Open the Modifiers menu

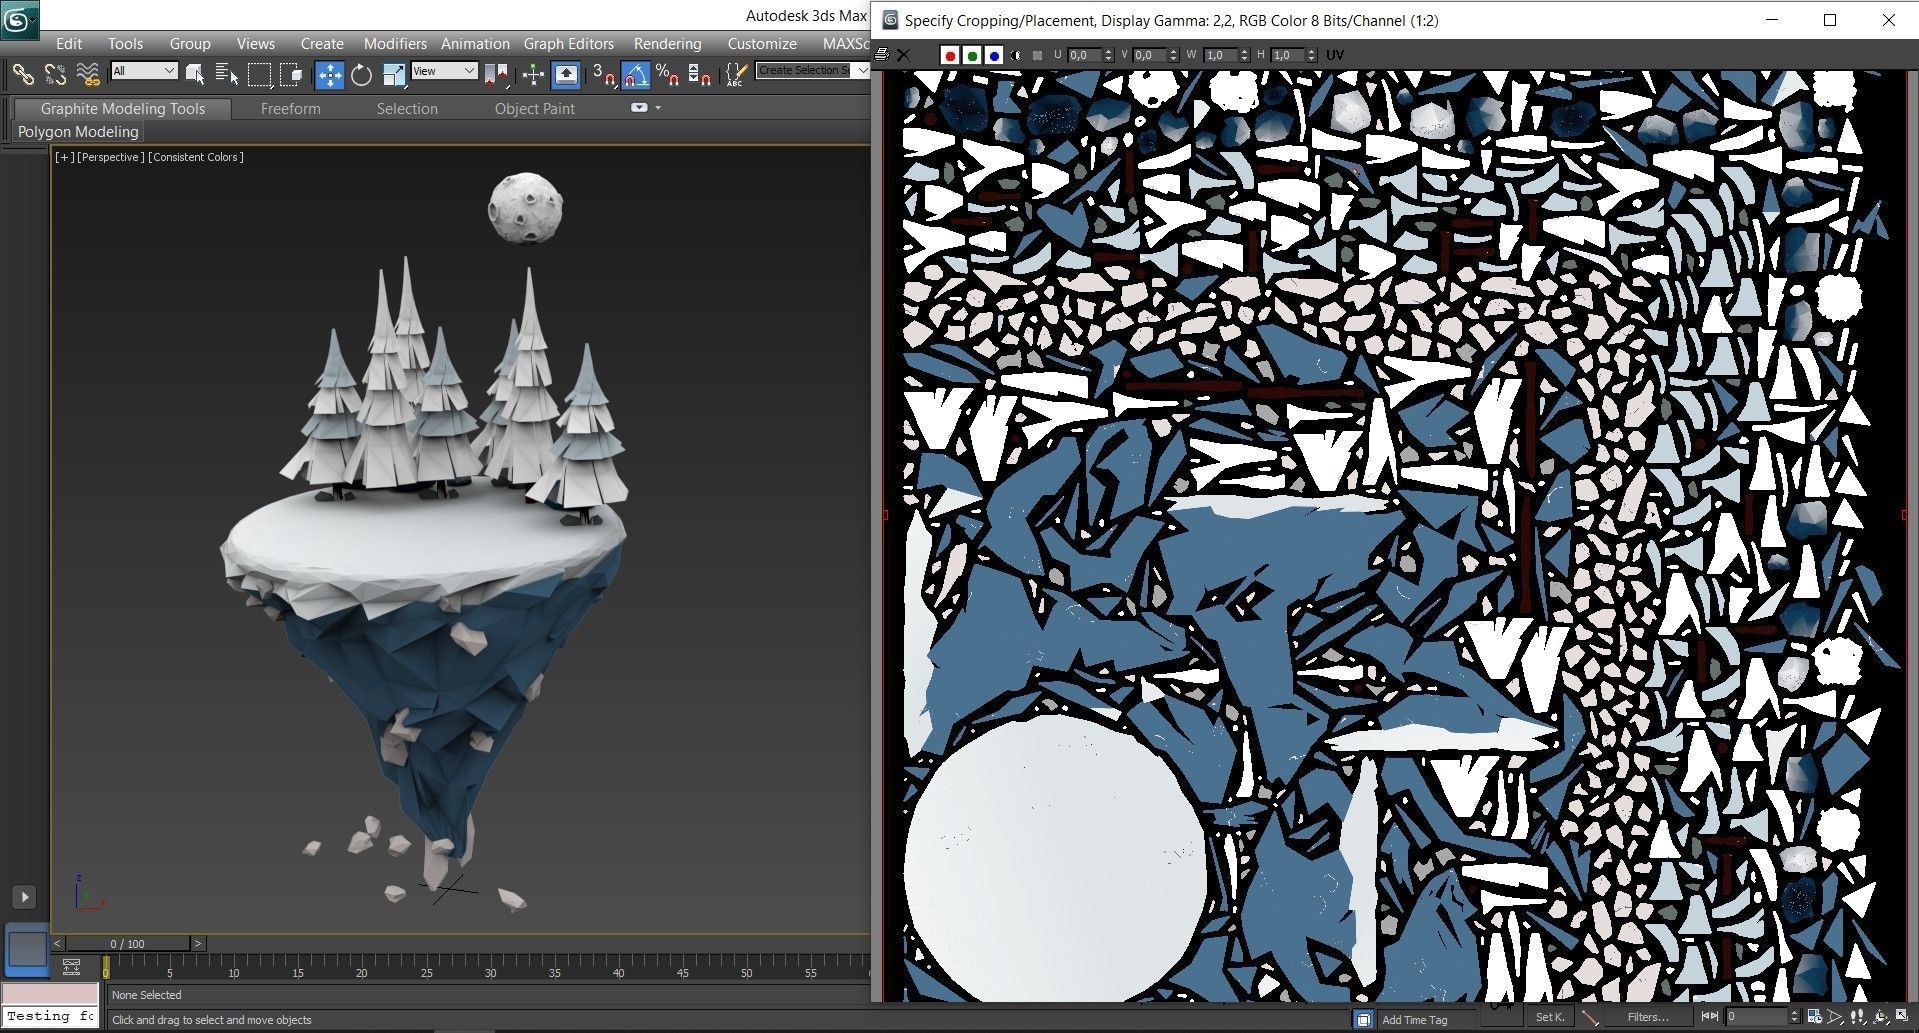pos(395,44)
